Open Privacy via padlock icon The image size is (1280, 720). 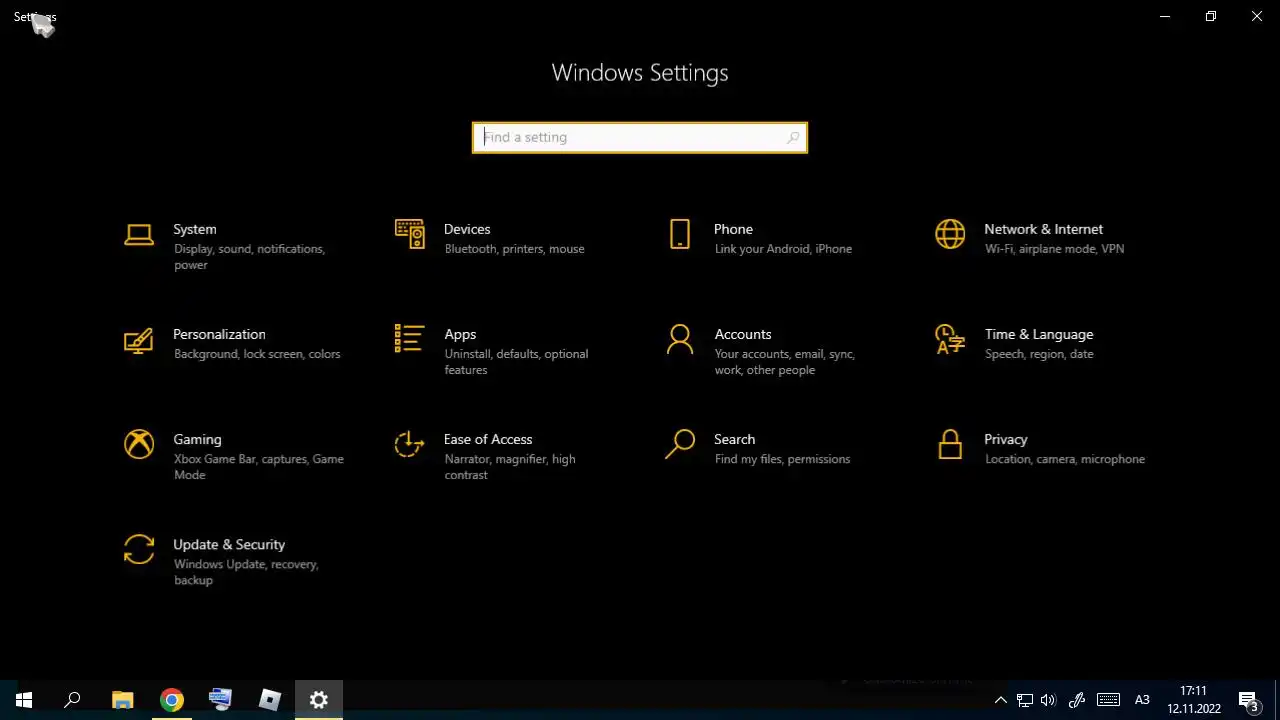pyautogui.click(x=950, y=444)
